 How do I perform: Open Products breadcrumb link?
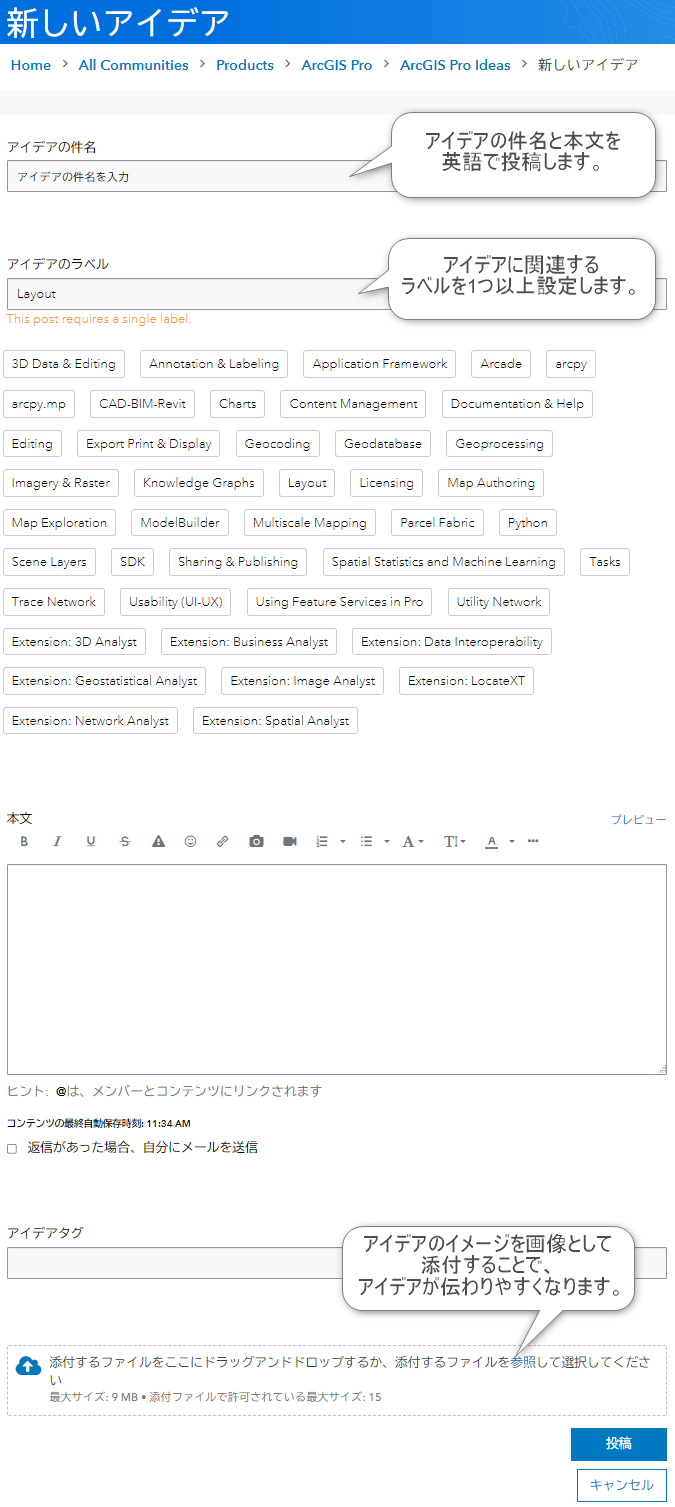click(245, 65)
